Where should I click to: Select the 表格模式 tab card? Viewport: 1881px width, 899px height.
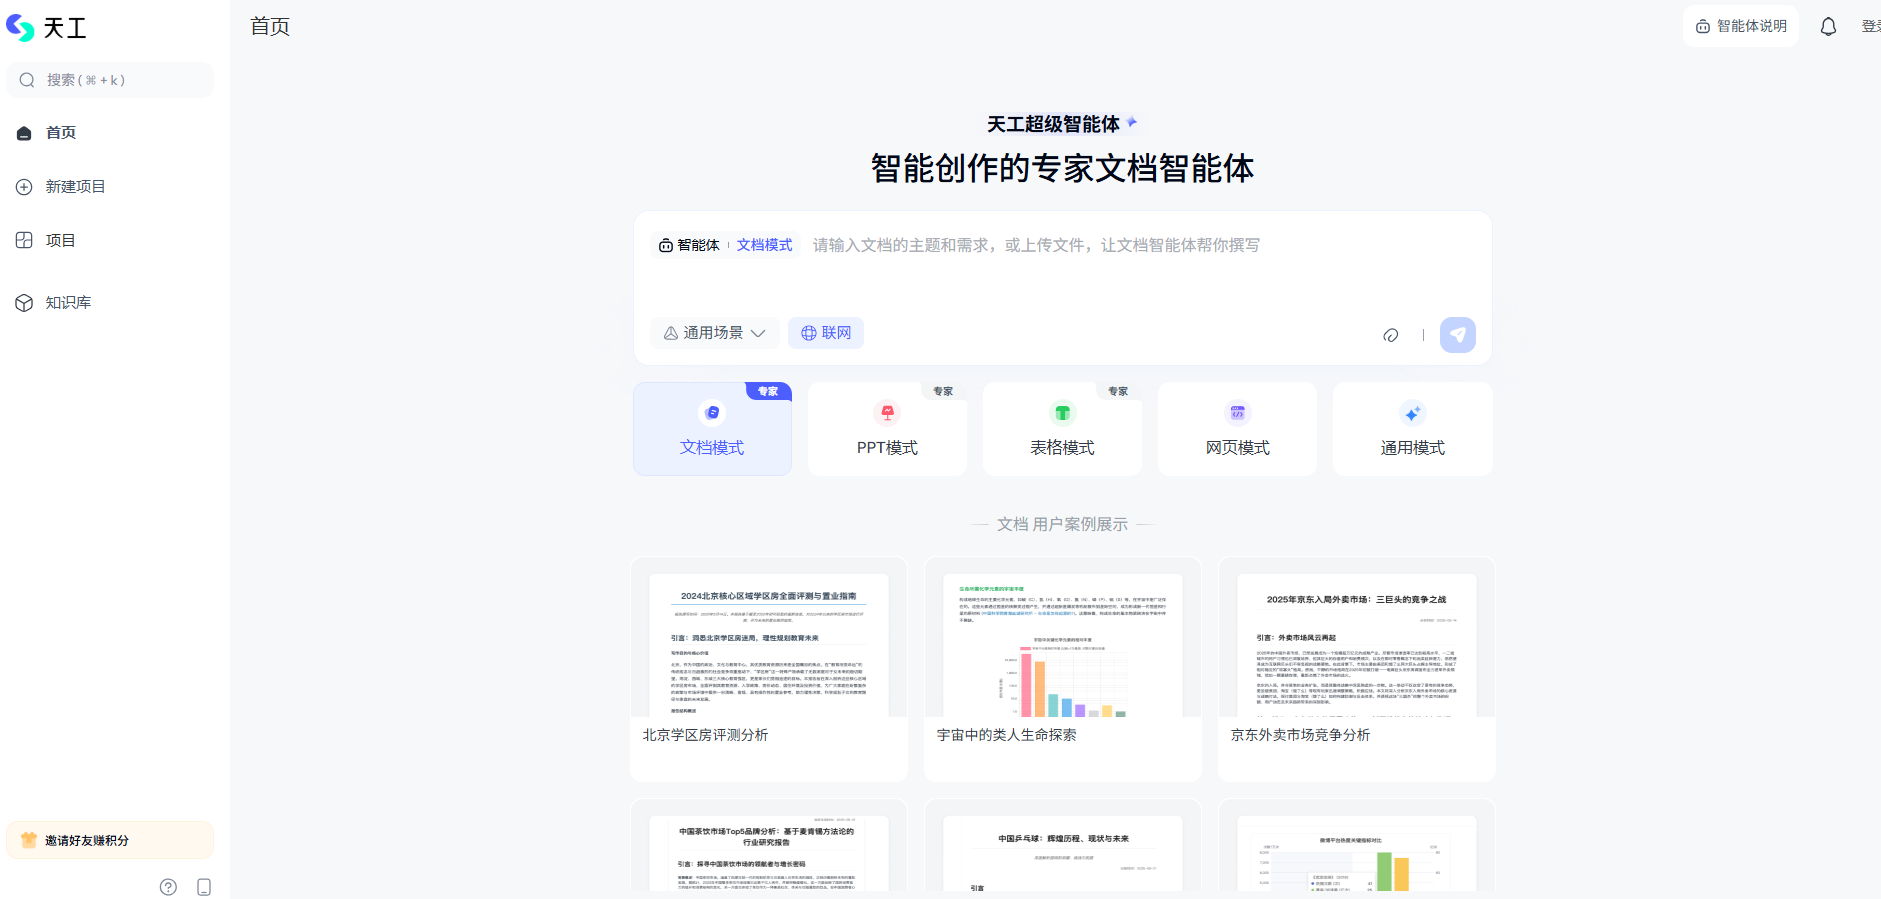[x=1062, y=429]
